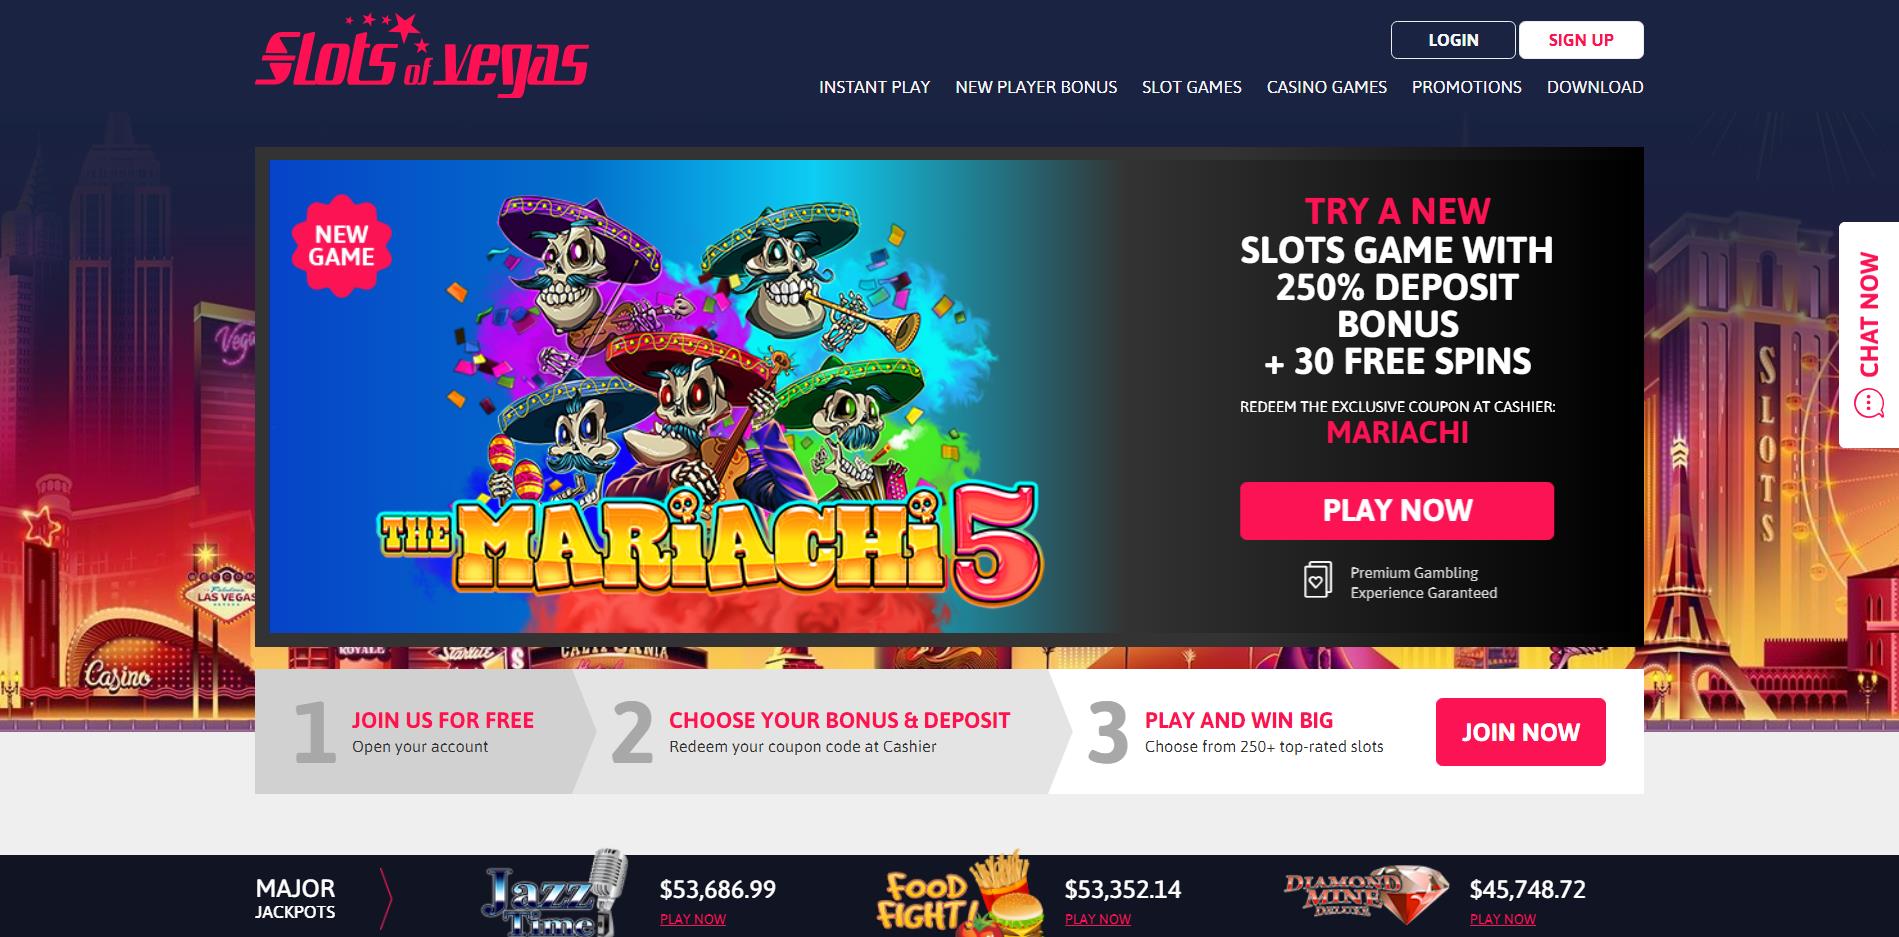Click the Download navigation link

click(x=1595, y=87)
